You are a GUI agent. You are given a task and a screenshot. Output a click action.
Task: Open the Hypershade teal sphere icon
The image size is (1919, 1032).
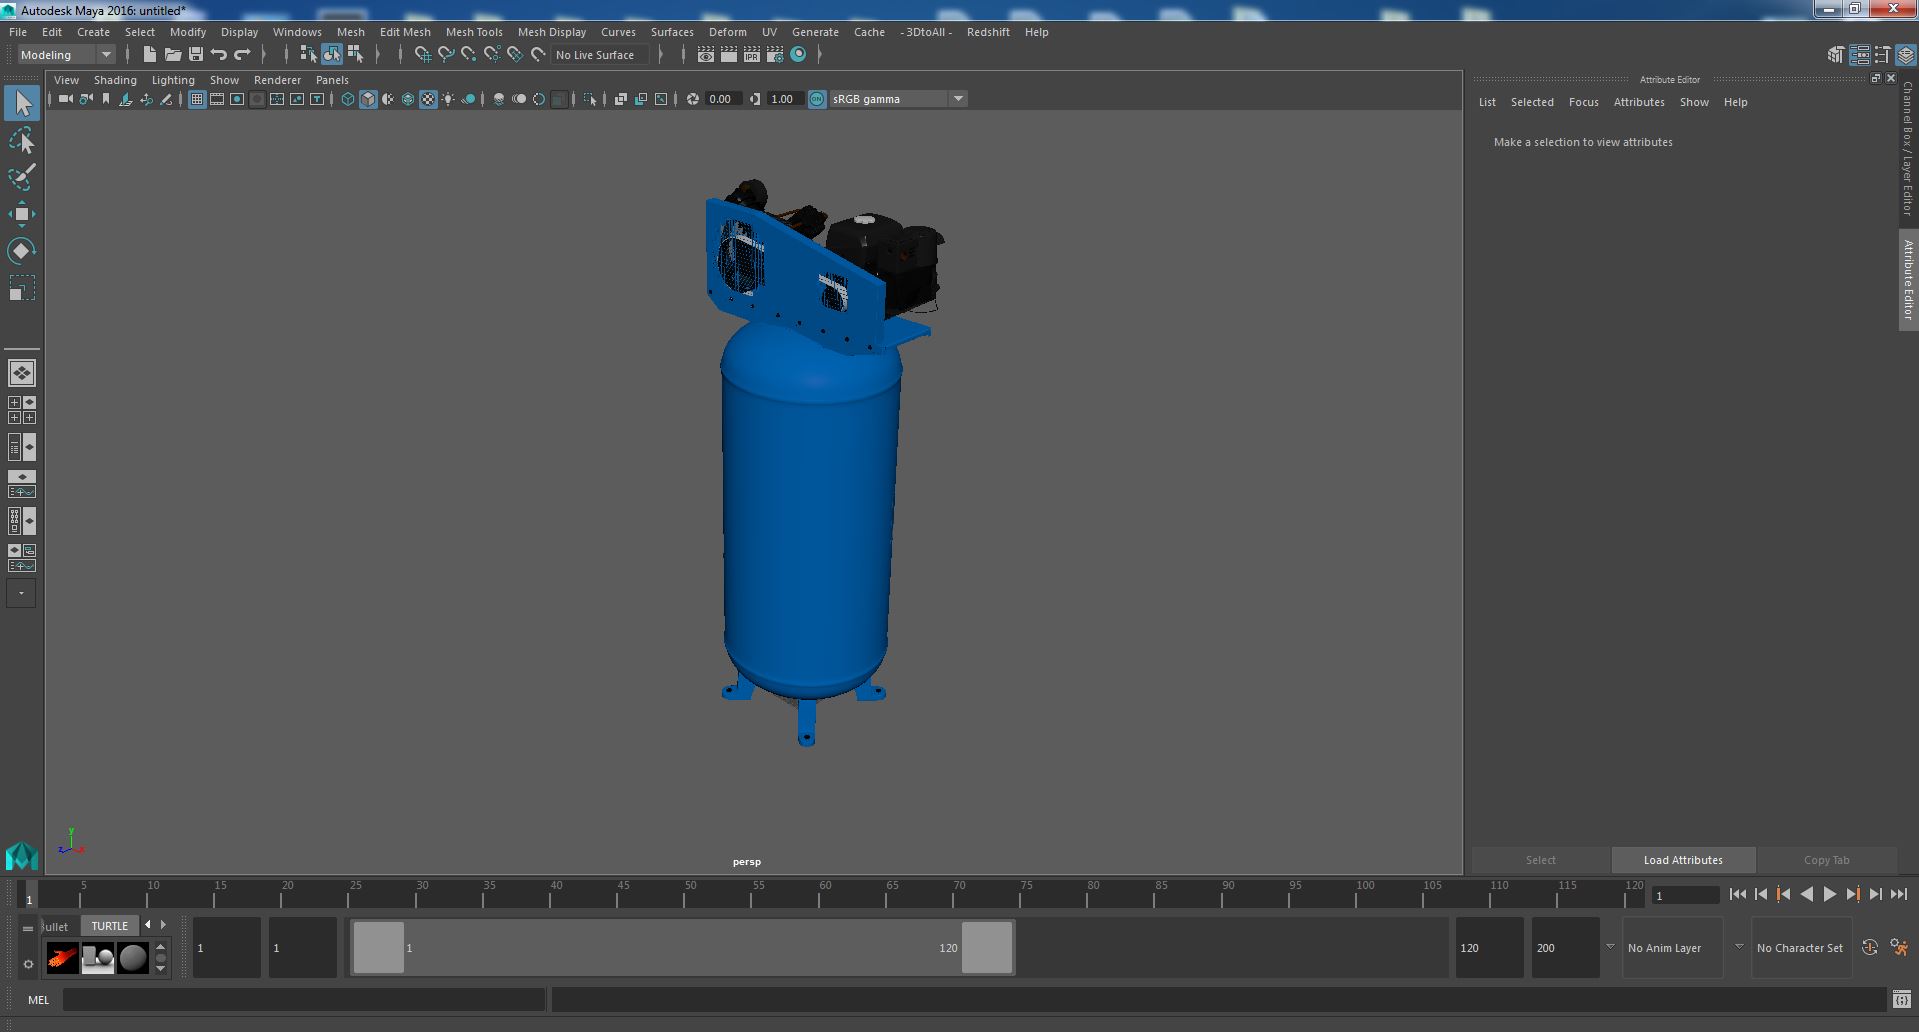(798, 55)
